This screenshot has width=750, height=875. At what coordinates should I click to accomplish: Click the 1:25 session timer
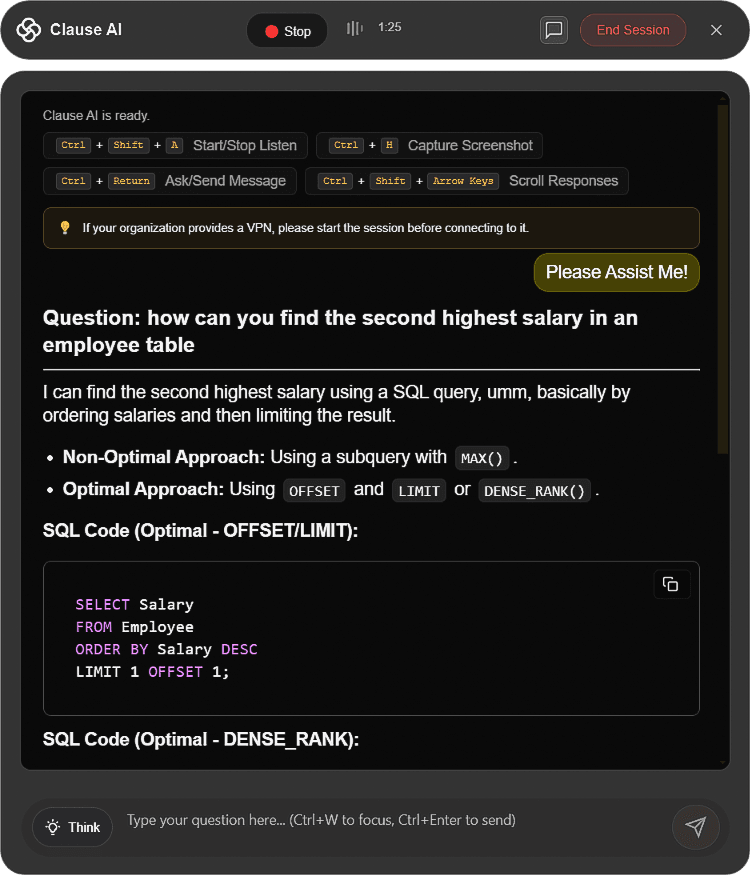[x=390, y=27]
